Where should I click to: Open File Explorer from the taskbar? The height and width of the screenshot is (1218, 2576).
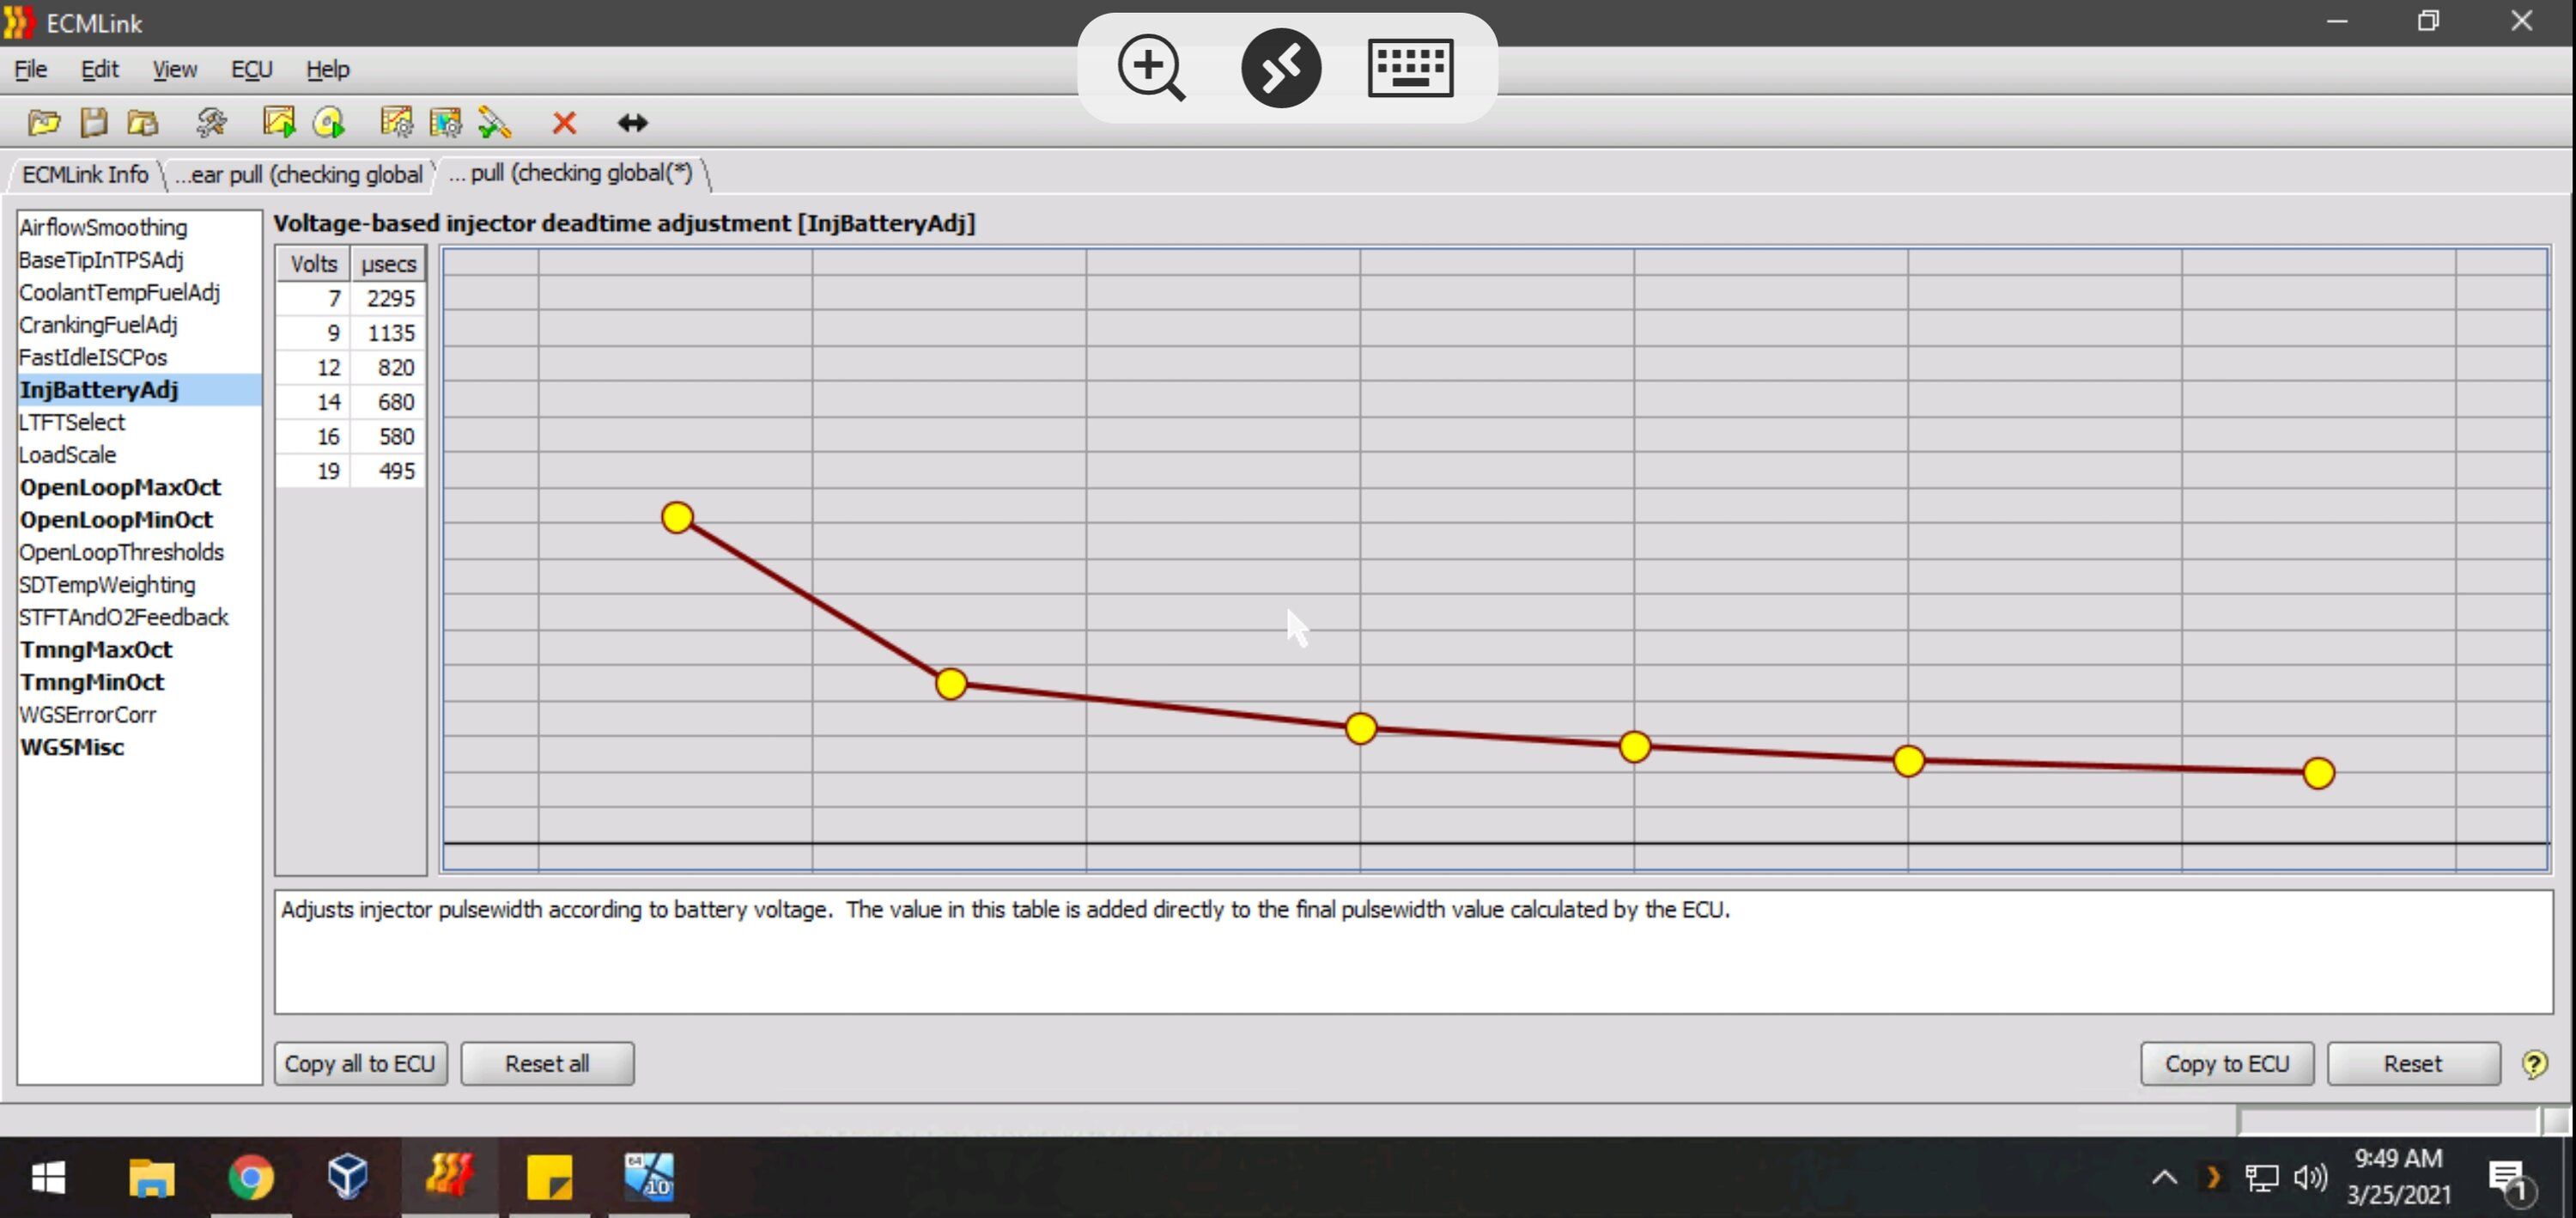click(152, 1177)
